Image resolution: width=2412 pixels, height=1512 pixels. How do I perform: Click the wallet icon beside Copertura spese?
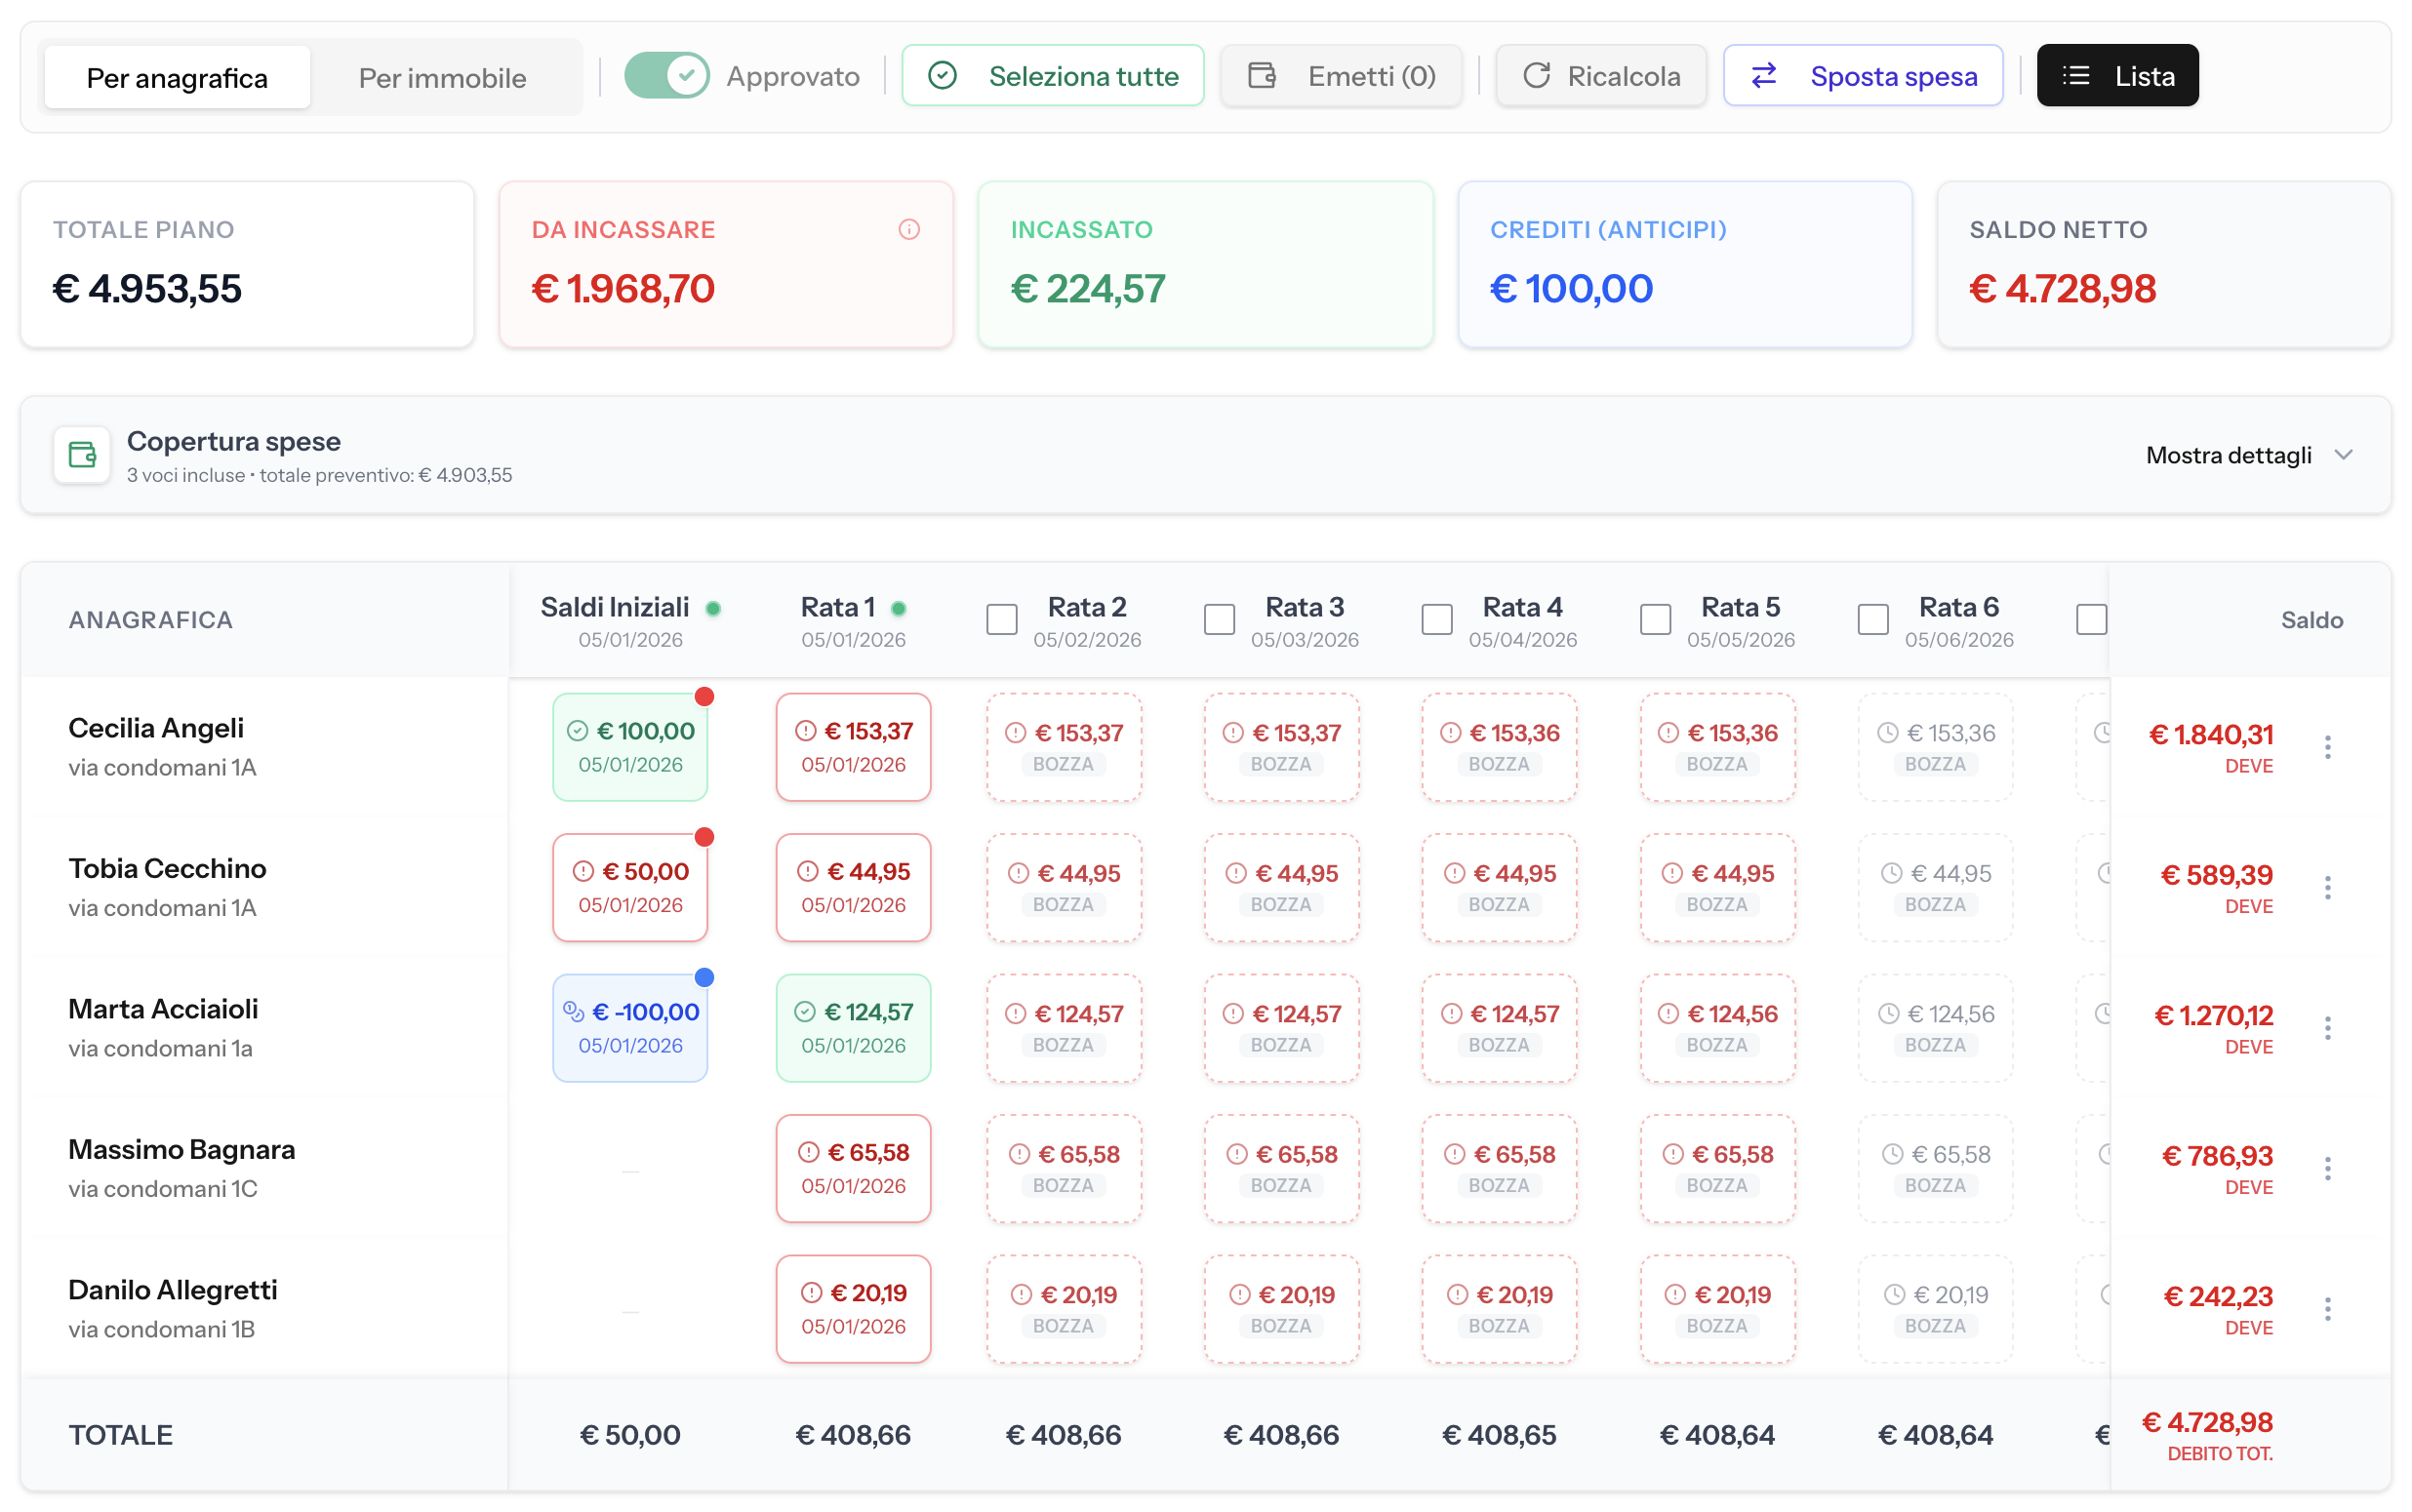coord(82,455)
